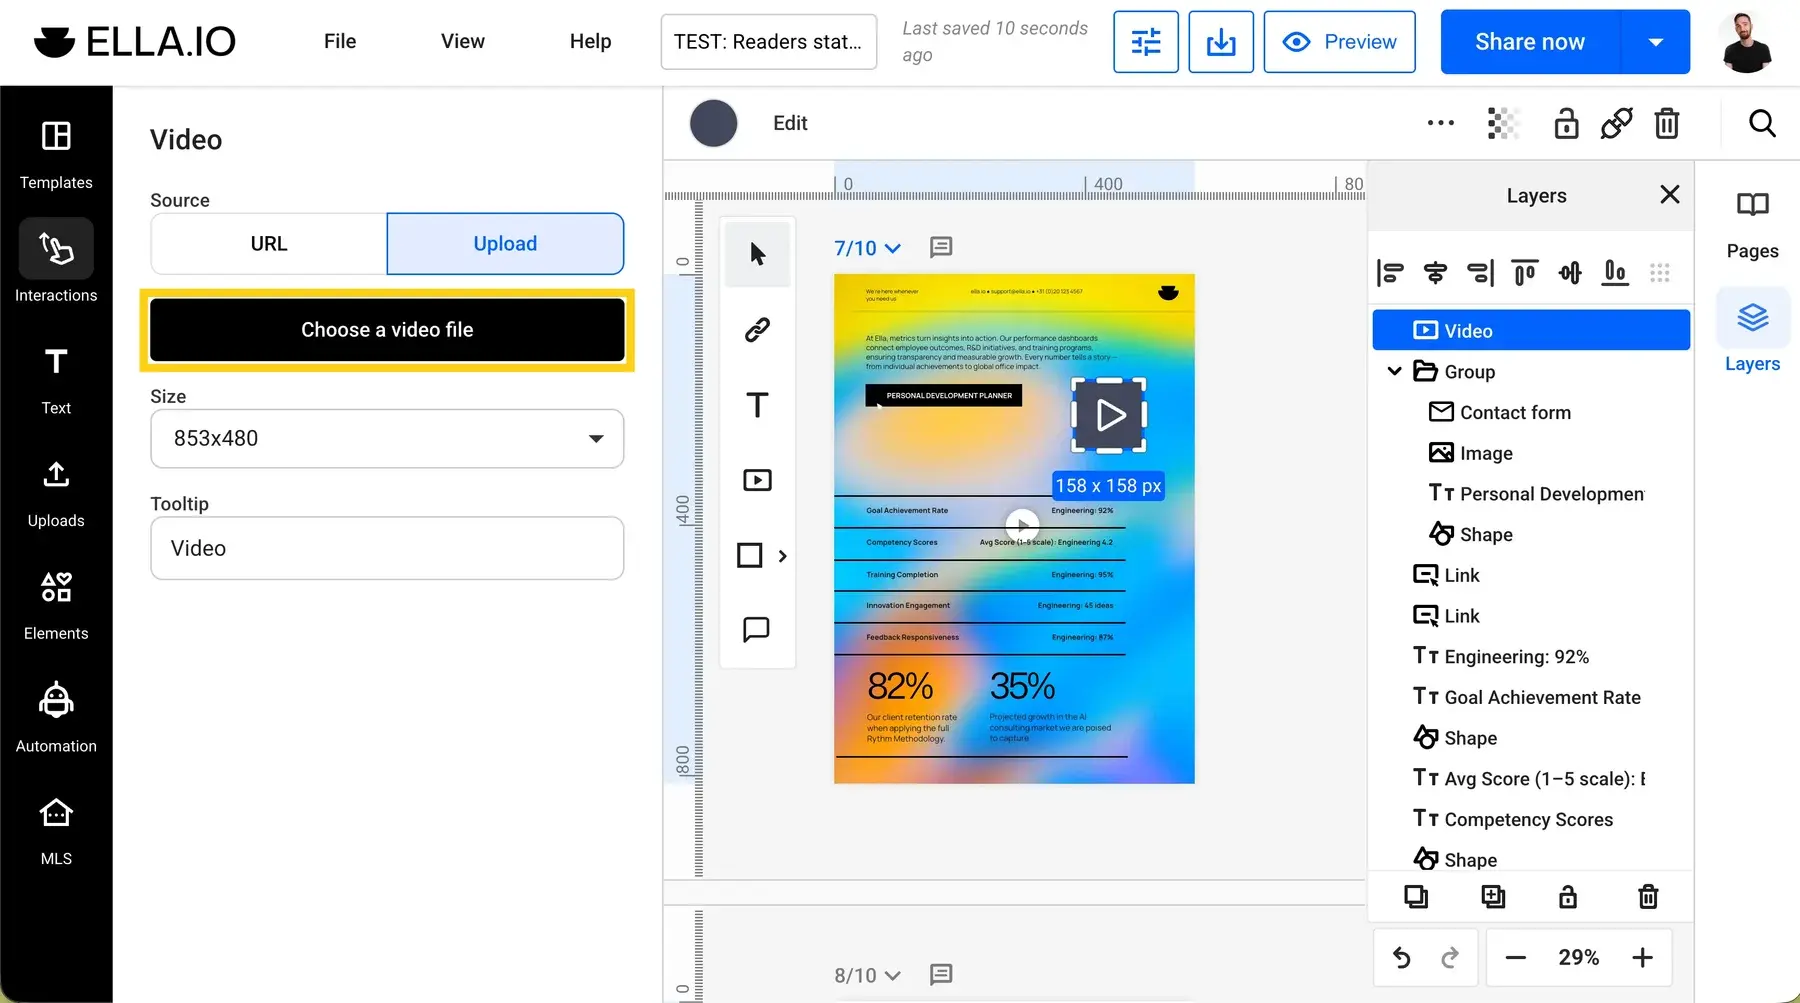Open the Templates sidebar panel
The height and width of the screenshot is (1003, 1800).
click(56, 153)
